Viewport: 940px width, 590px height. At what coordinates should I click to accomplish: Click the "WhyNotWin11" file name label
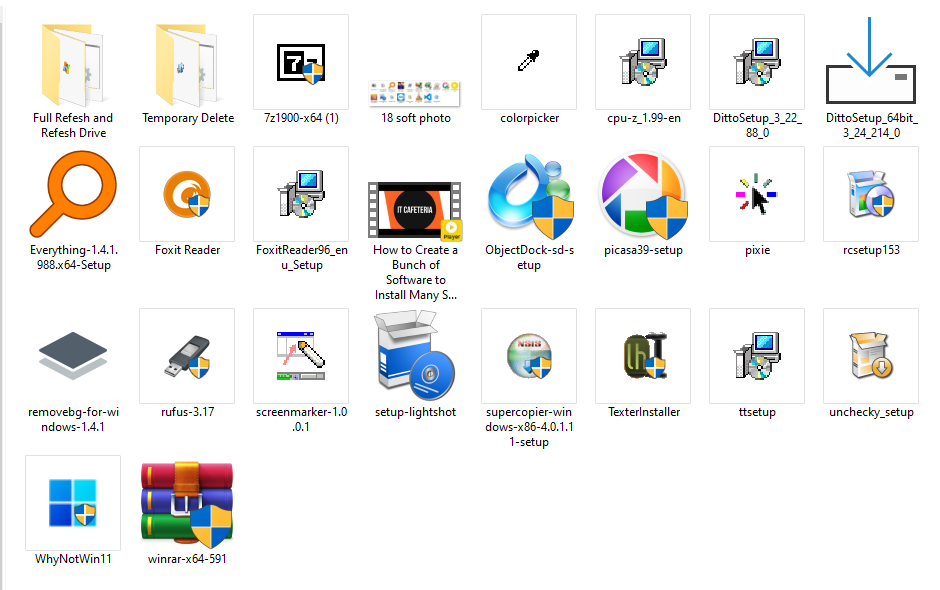[73, 559]
